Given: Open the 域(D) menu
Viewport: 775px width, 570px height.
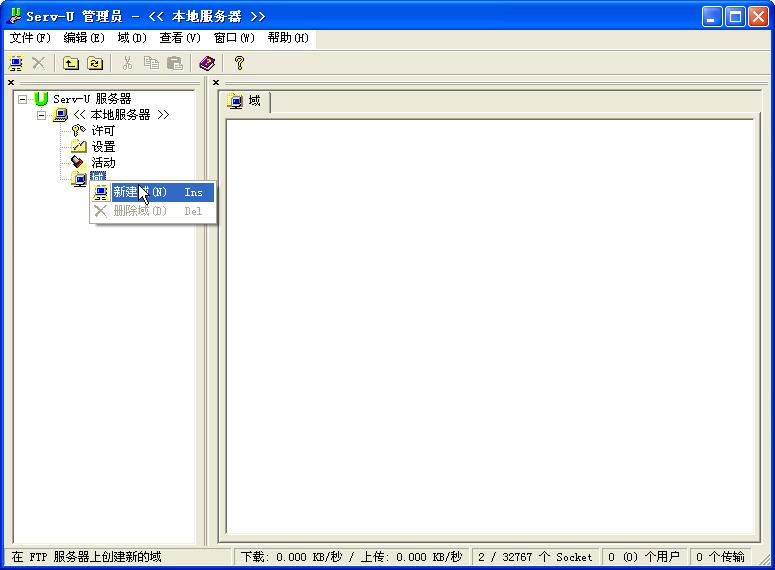Looking at the screenshot, I should point(132,38).
